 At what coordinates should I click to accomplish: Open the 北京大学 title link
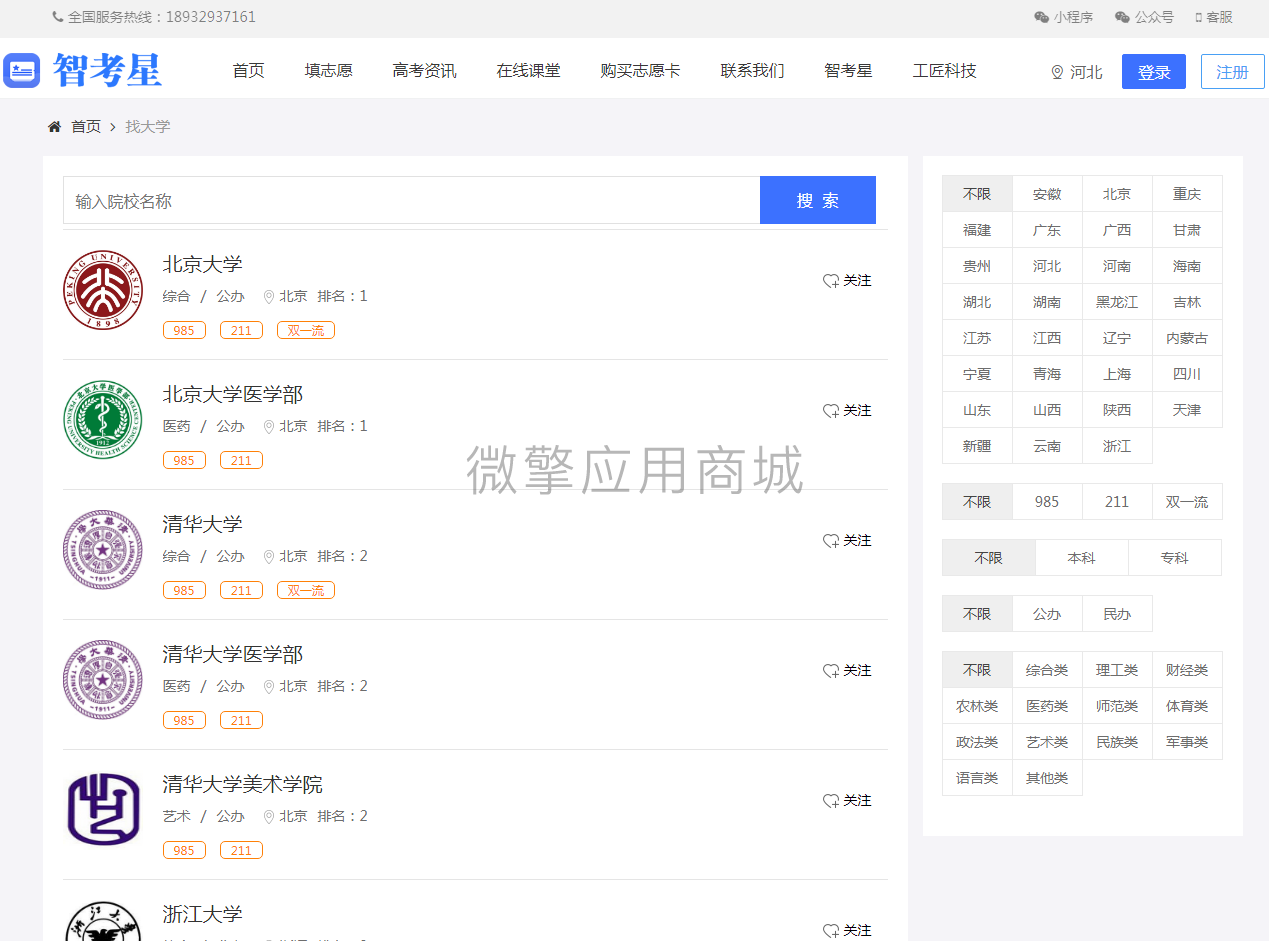point(203,264)
